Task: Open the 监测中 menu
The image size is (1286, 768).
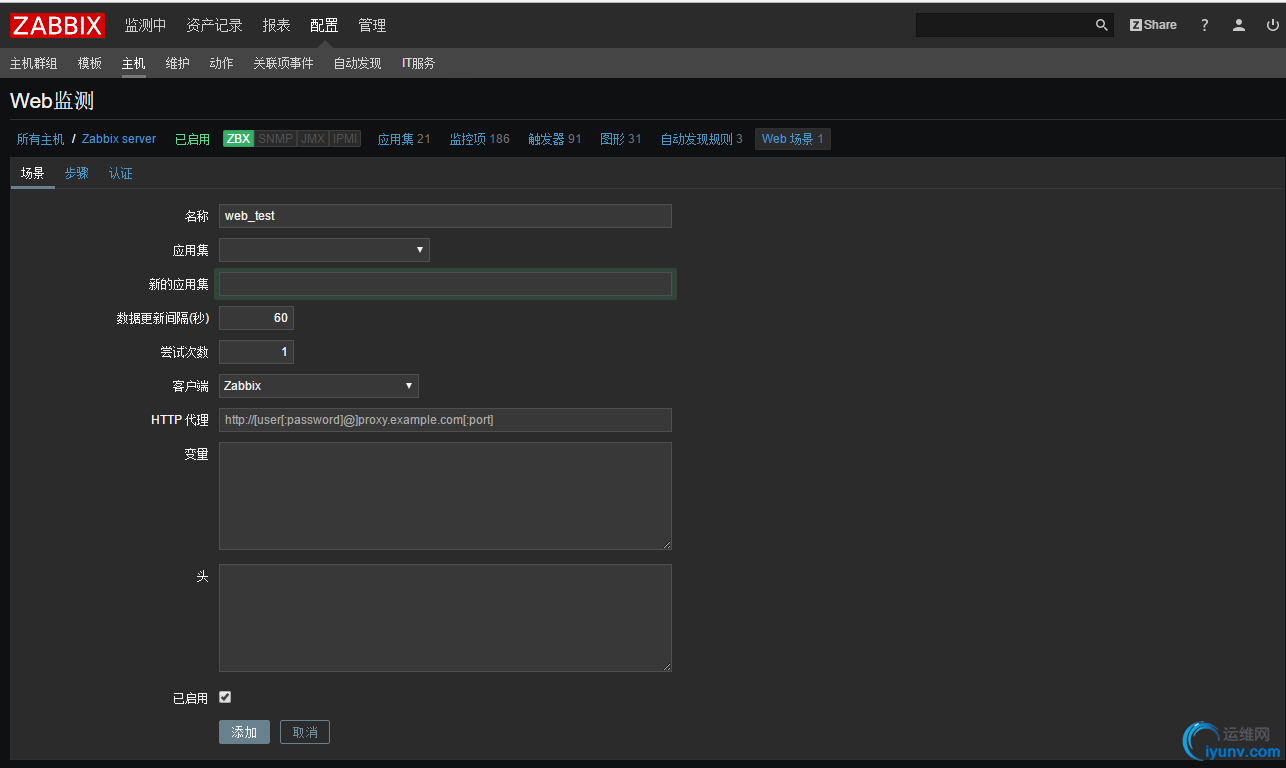Action: coord(145,25)
